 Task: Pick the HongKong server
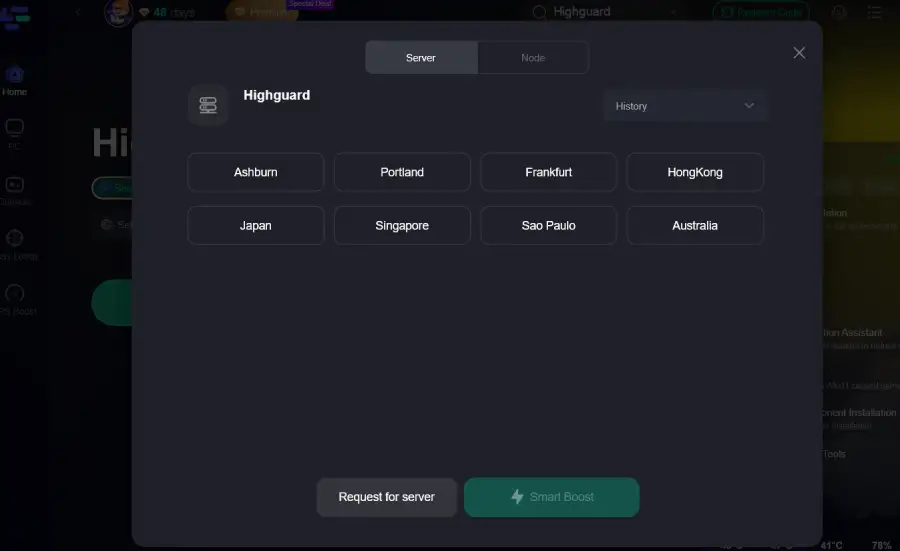point(695,172)
